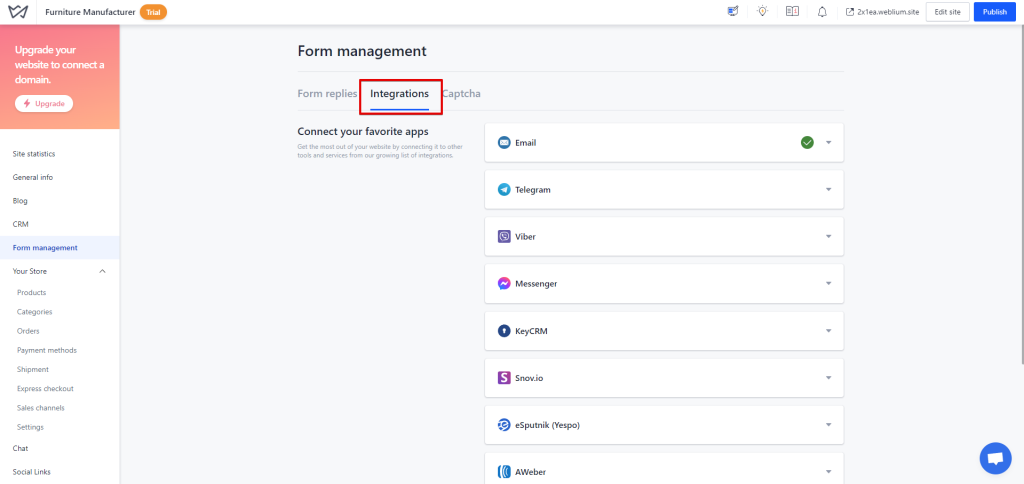Click the Messenger app icon

(x=505, y=283)
